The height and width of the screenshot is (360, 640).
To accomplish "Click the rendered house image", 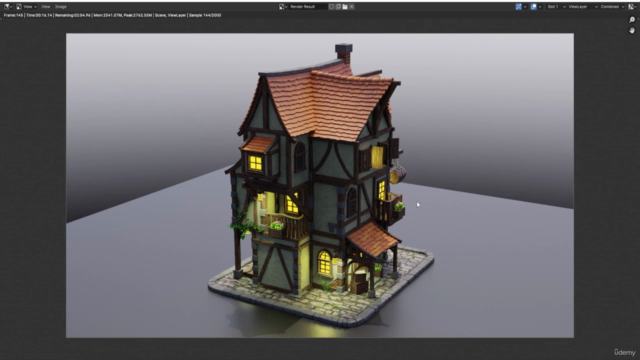I will point(320,185).
